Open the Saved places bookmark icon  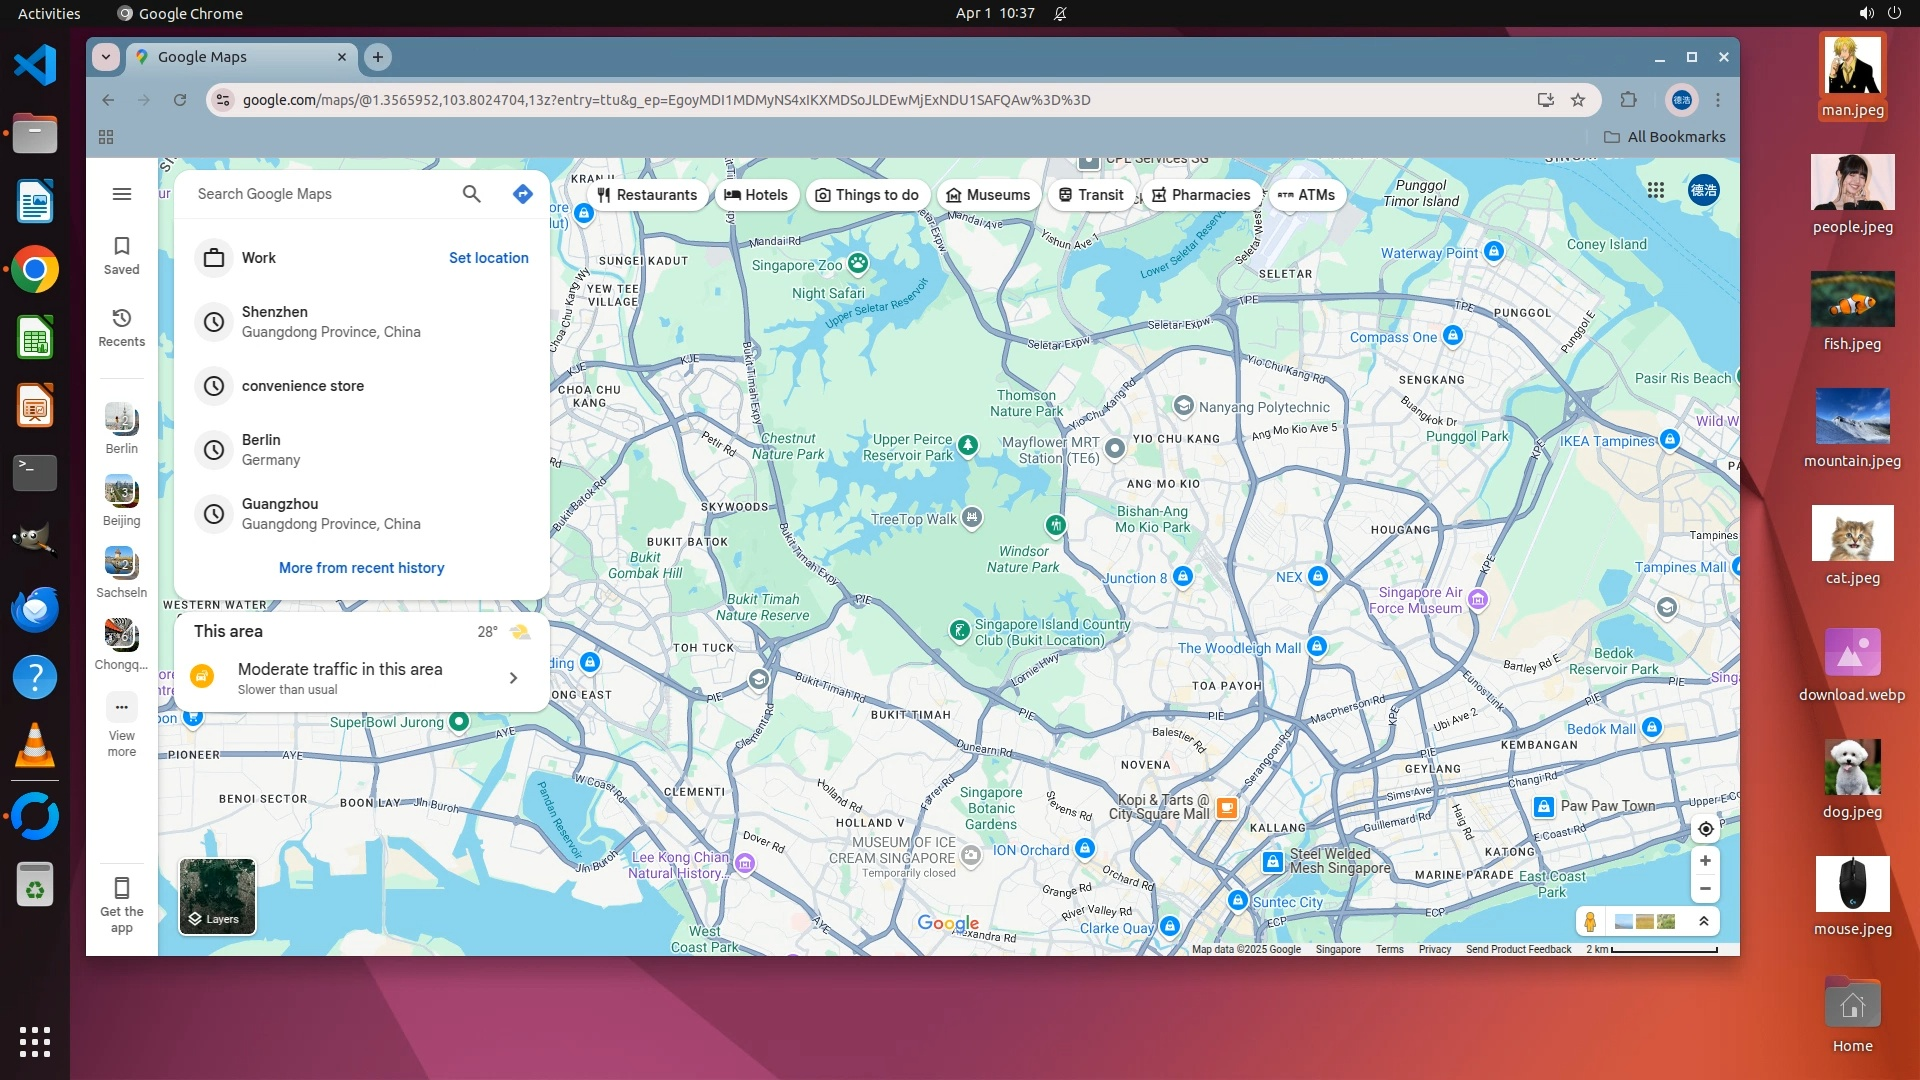point(122,246)
